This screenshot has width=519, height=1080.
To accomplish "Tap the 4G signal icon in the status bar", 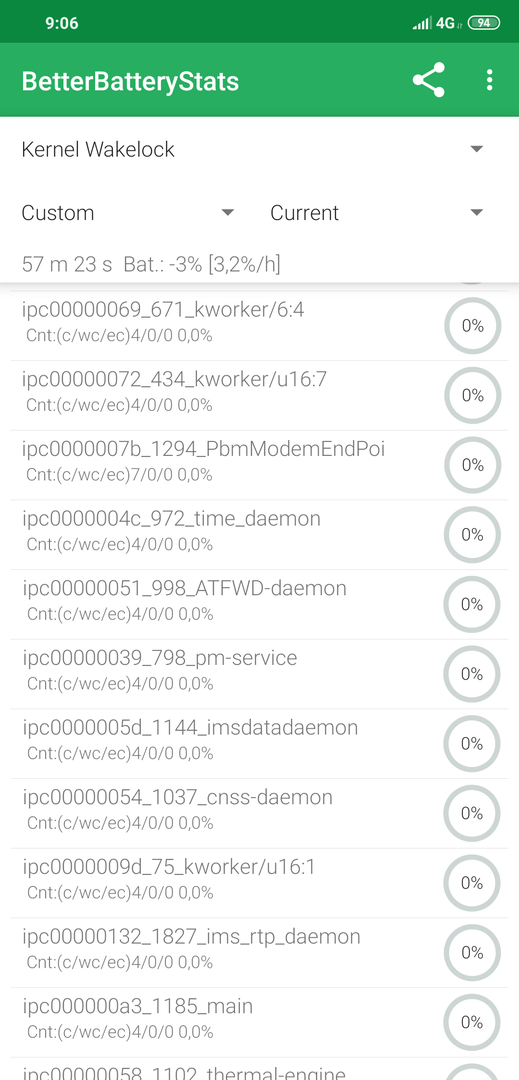I will (445, 23).
